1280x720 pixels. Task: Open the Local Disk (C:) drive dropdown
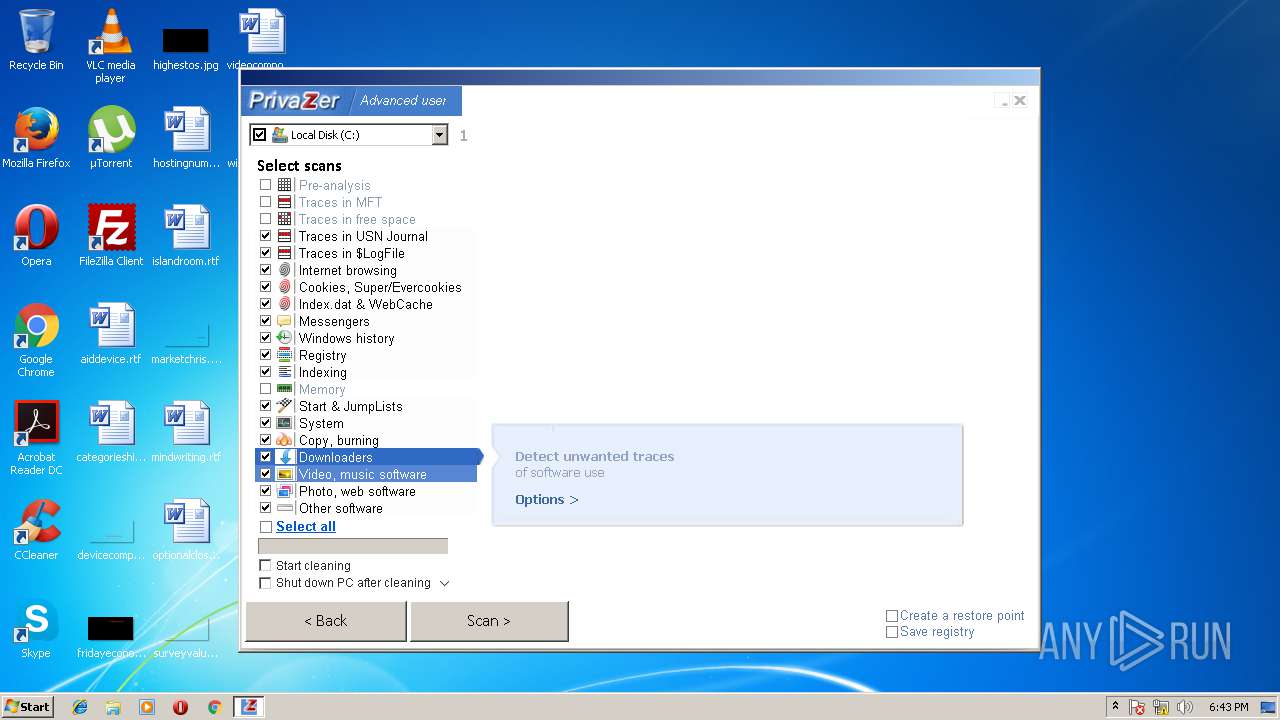pos(439,135)
